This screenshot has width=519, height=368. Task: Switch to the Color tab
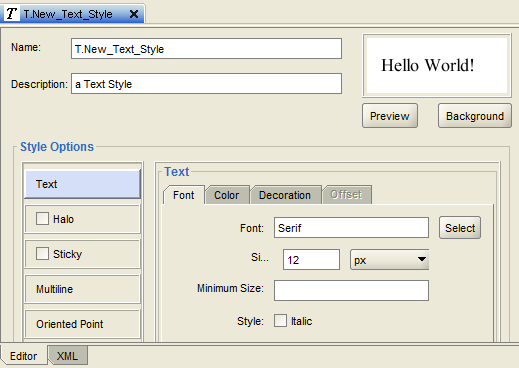tap(227, 195)
